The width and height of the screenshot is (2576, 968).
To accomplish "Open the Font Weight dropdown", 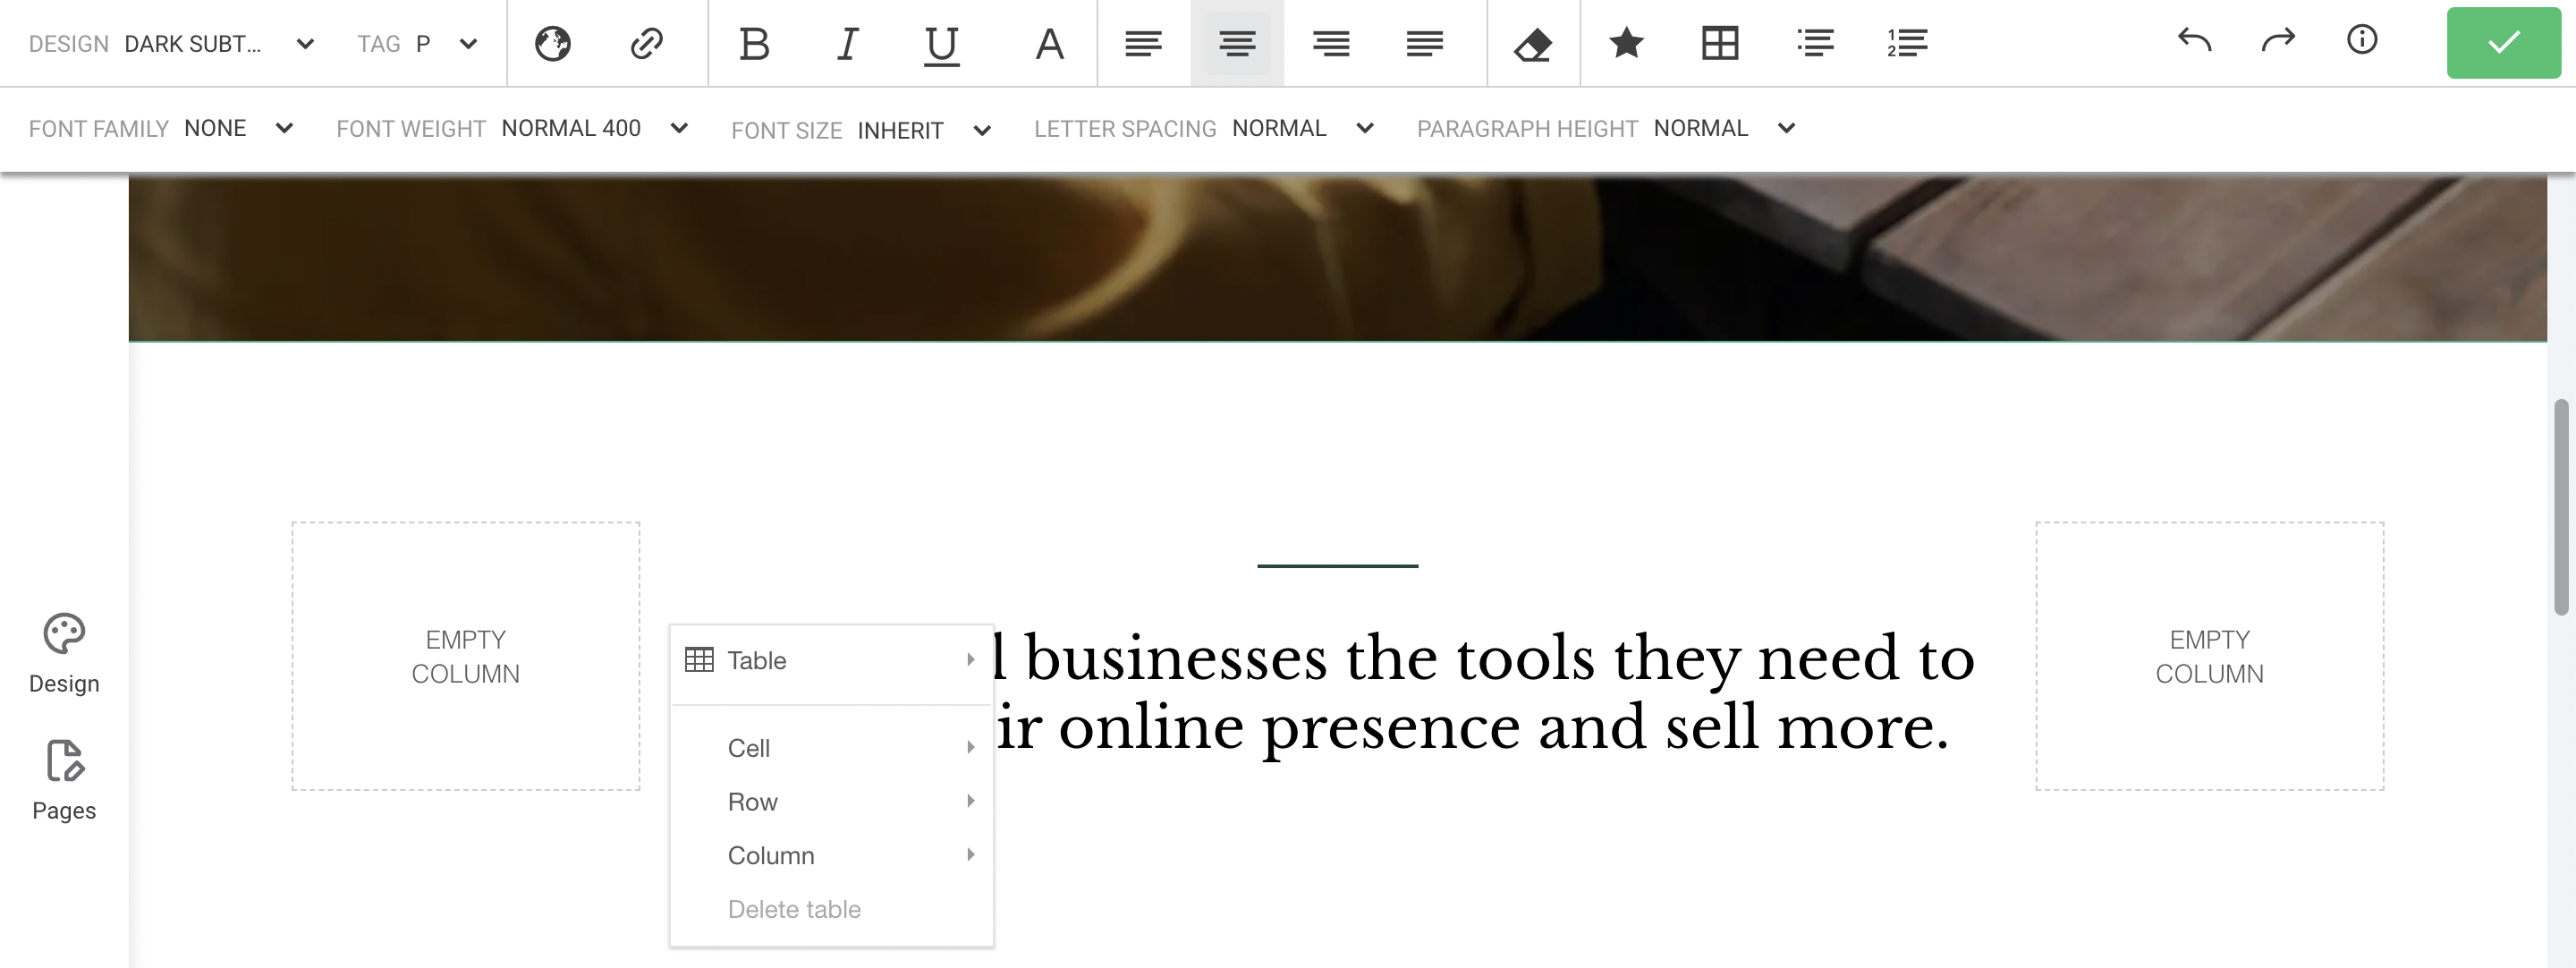I will [x=513, y=128].
